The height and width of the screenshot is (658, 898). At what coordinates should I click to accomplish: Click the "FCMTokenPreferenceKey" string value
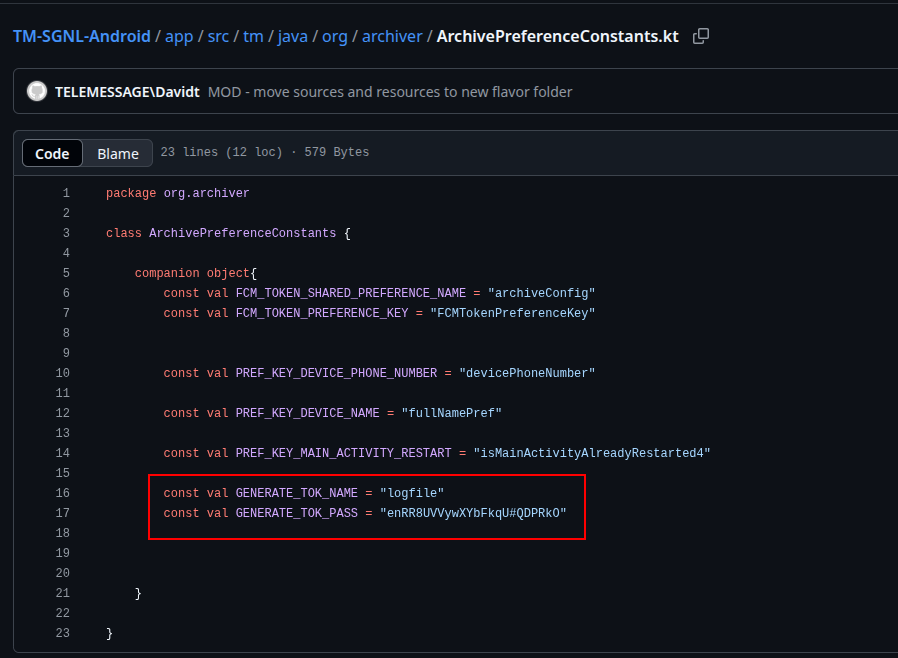tap(513, 313)
